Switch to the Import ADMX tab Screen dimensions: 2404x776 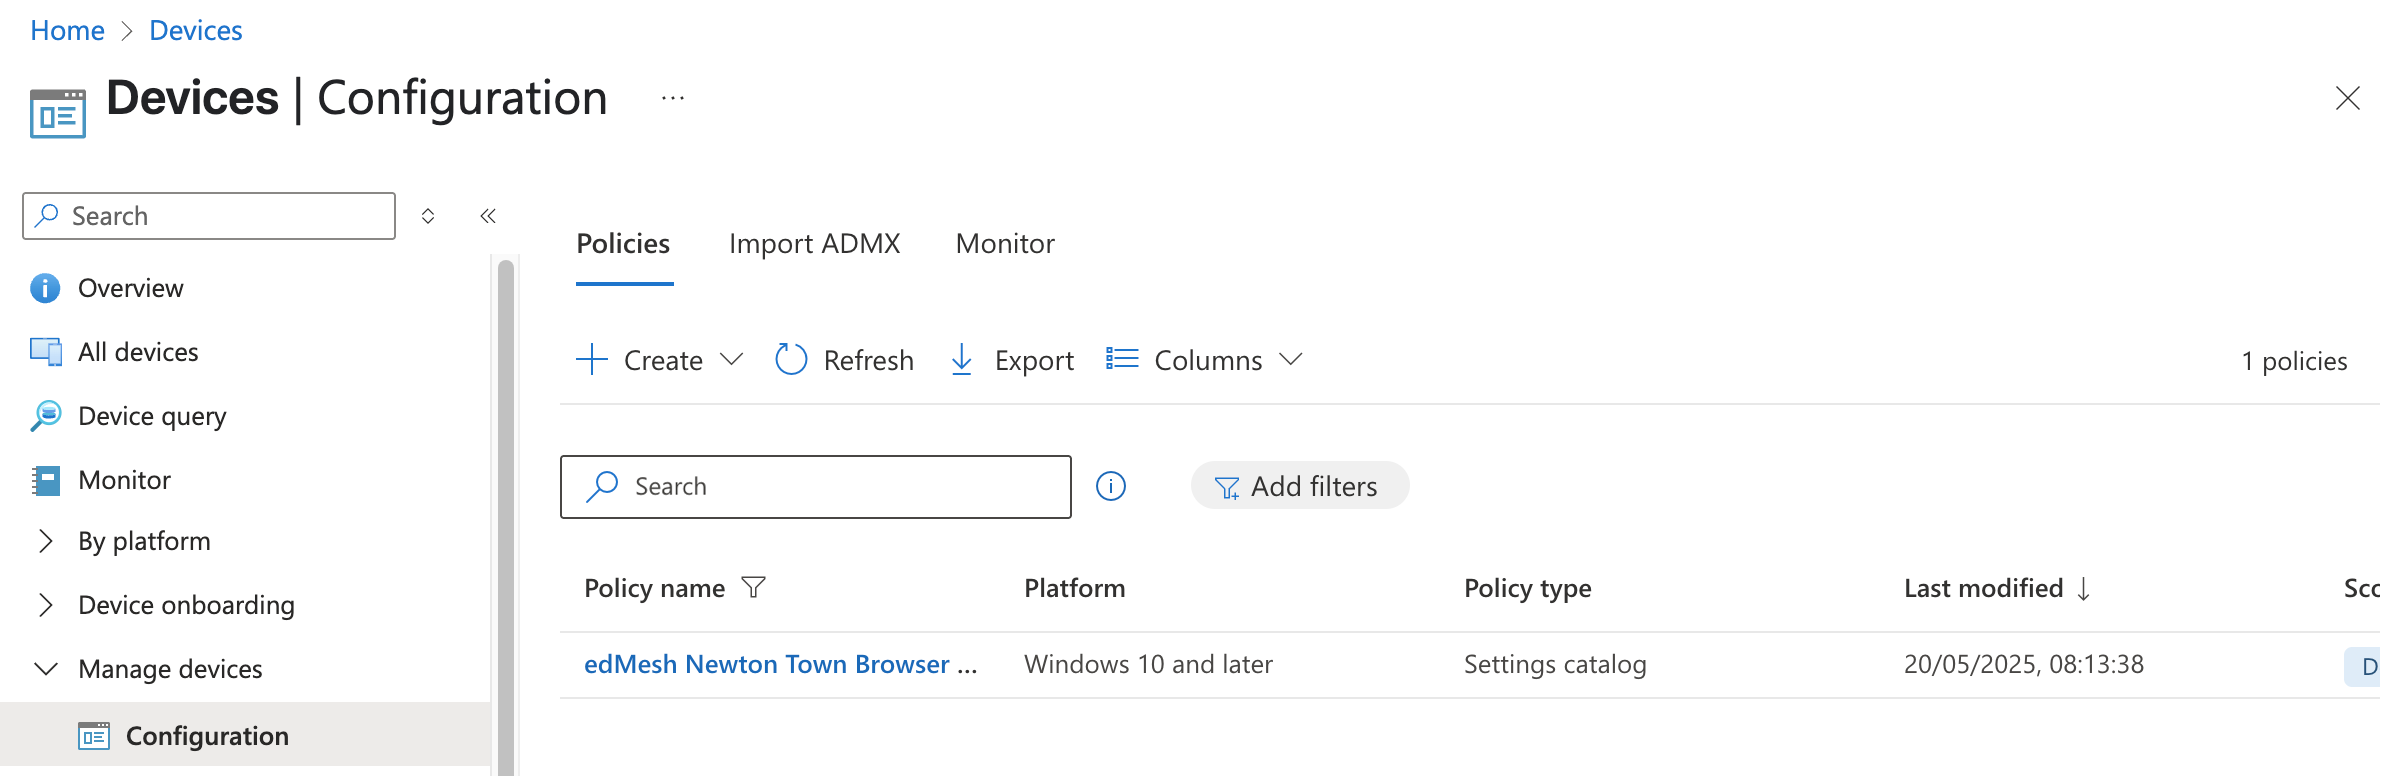(814, 243)
